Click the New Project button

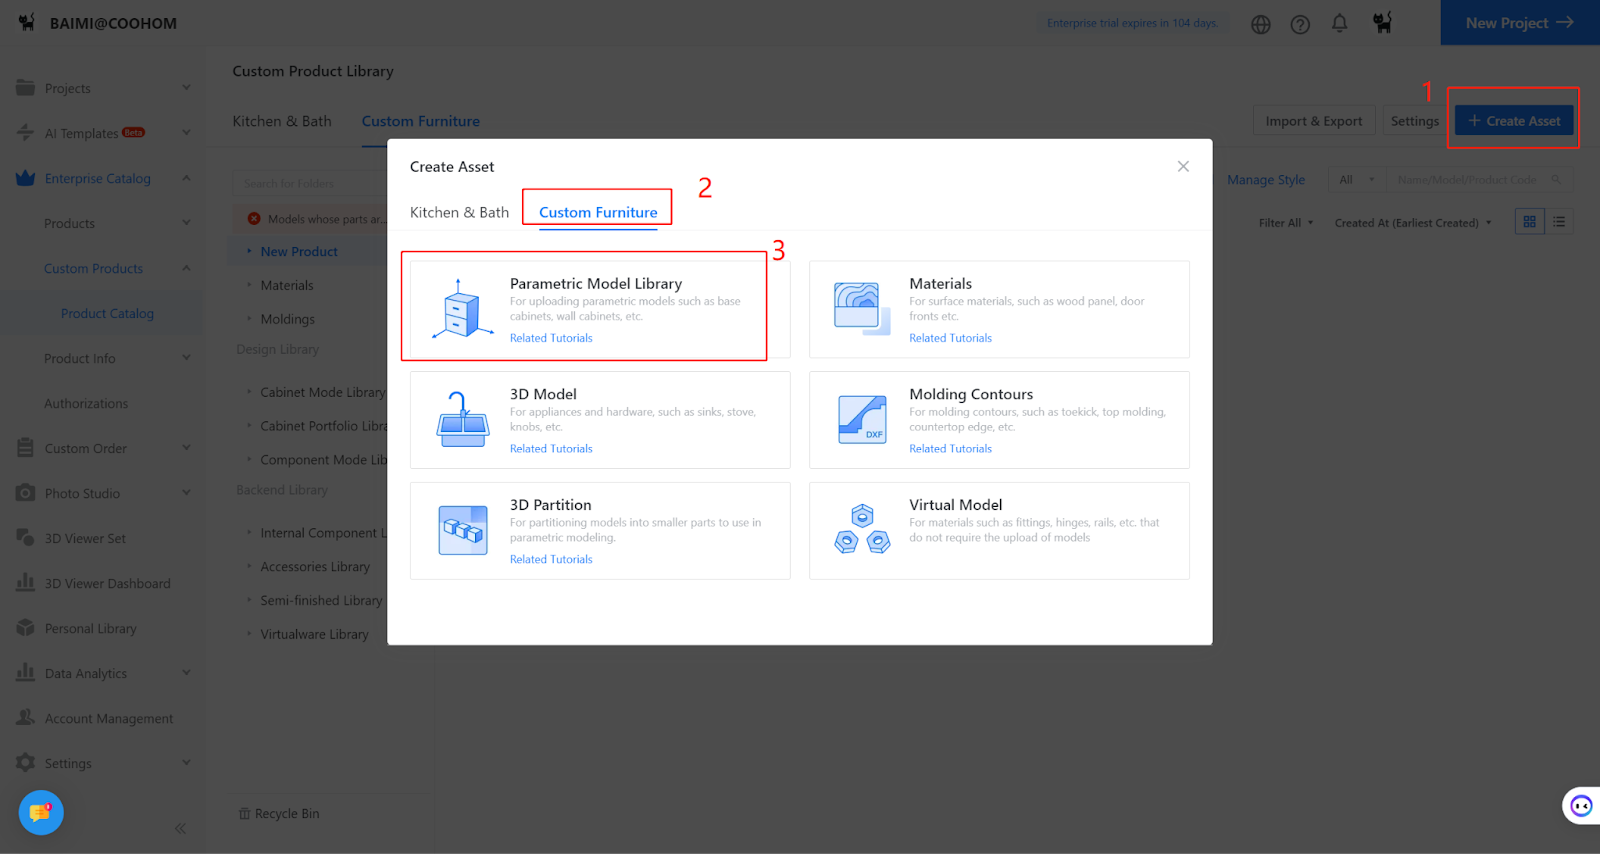coord(1519,23)
